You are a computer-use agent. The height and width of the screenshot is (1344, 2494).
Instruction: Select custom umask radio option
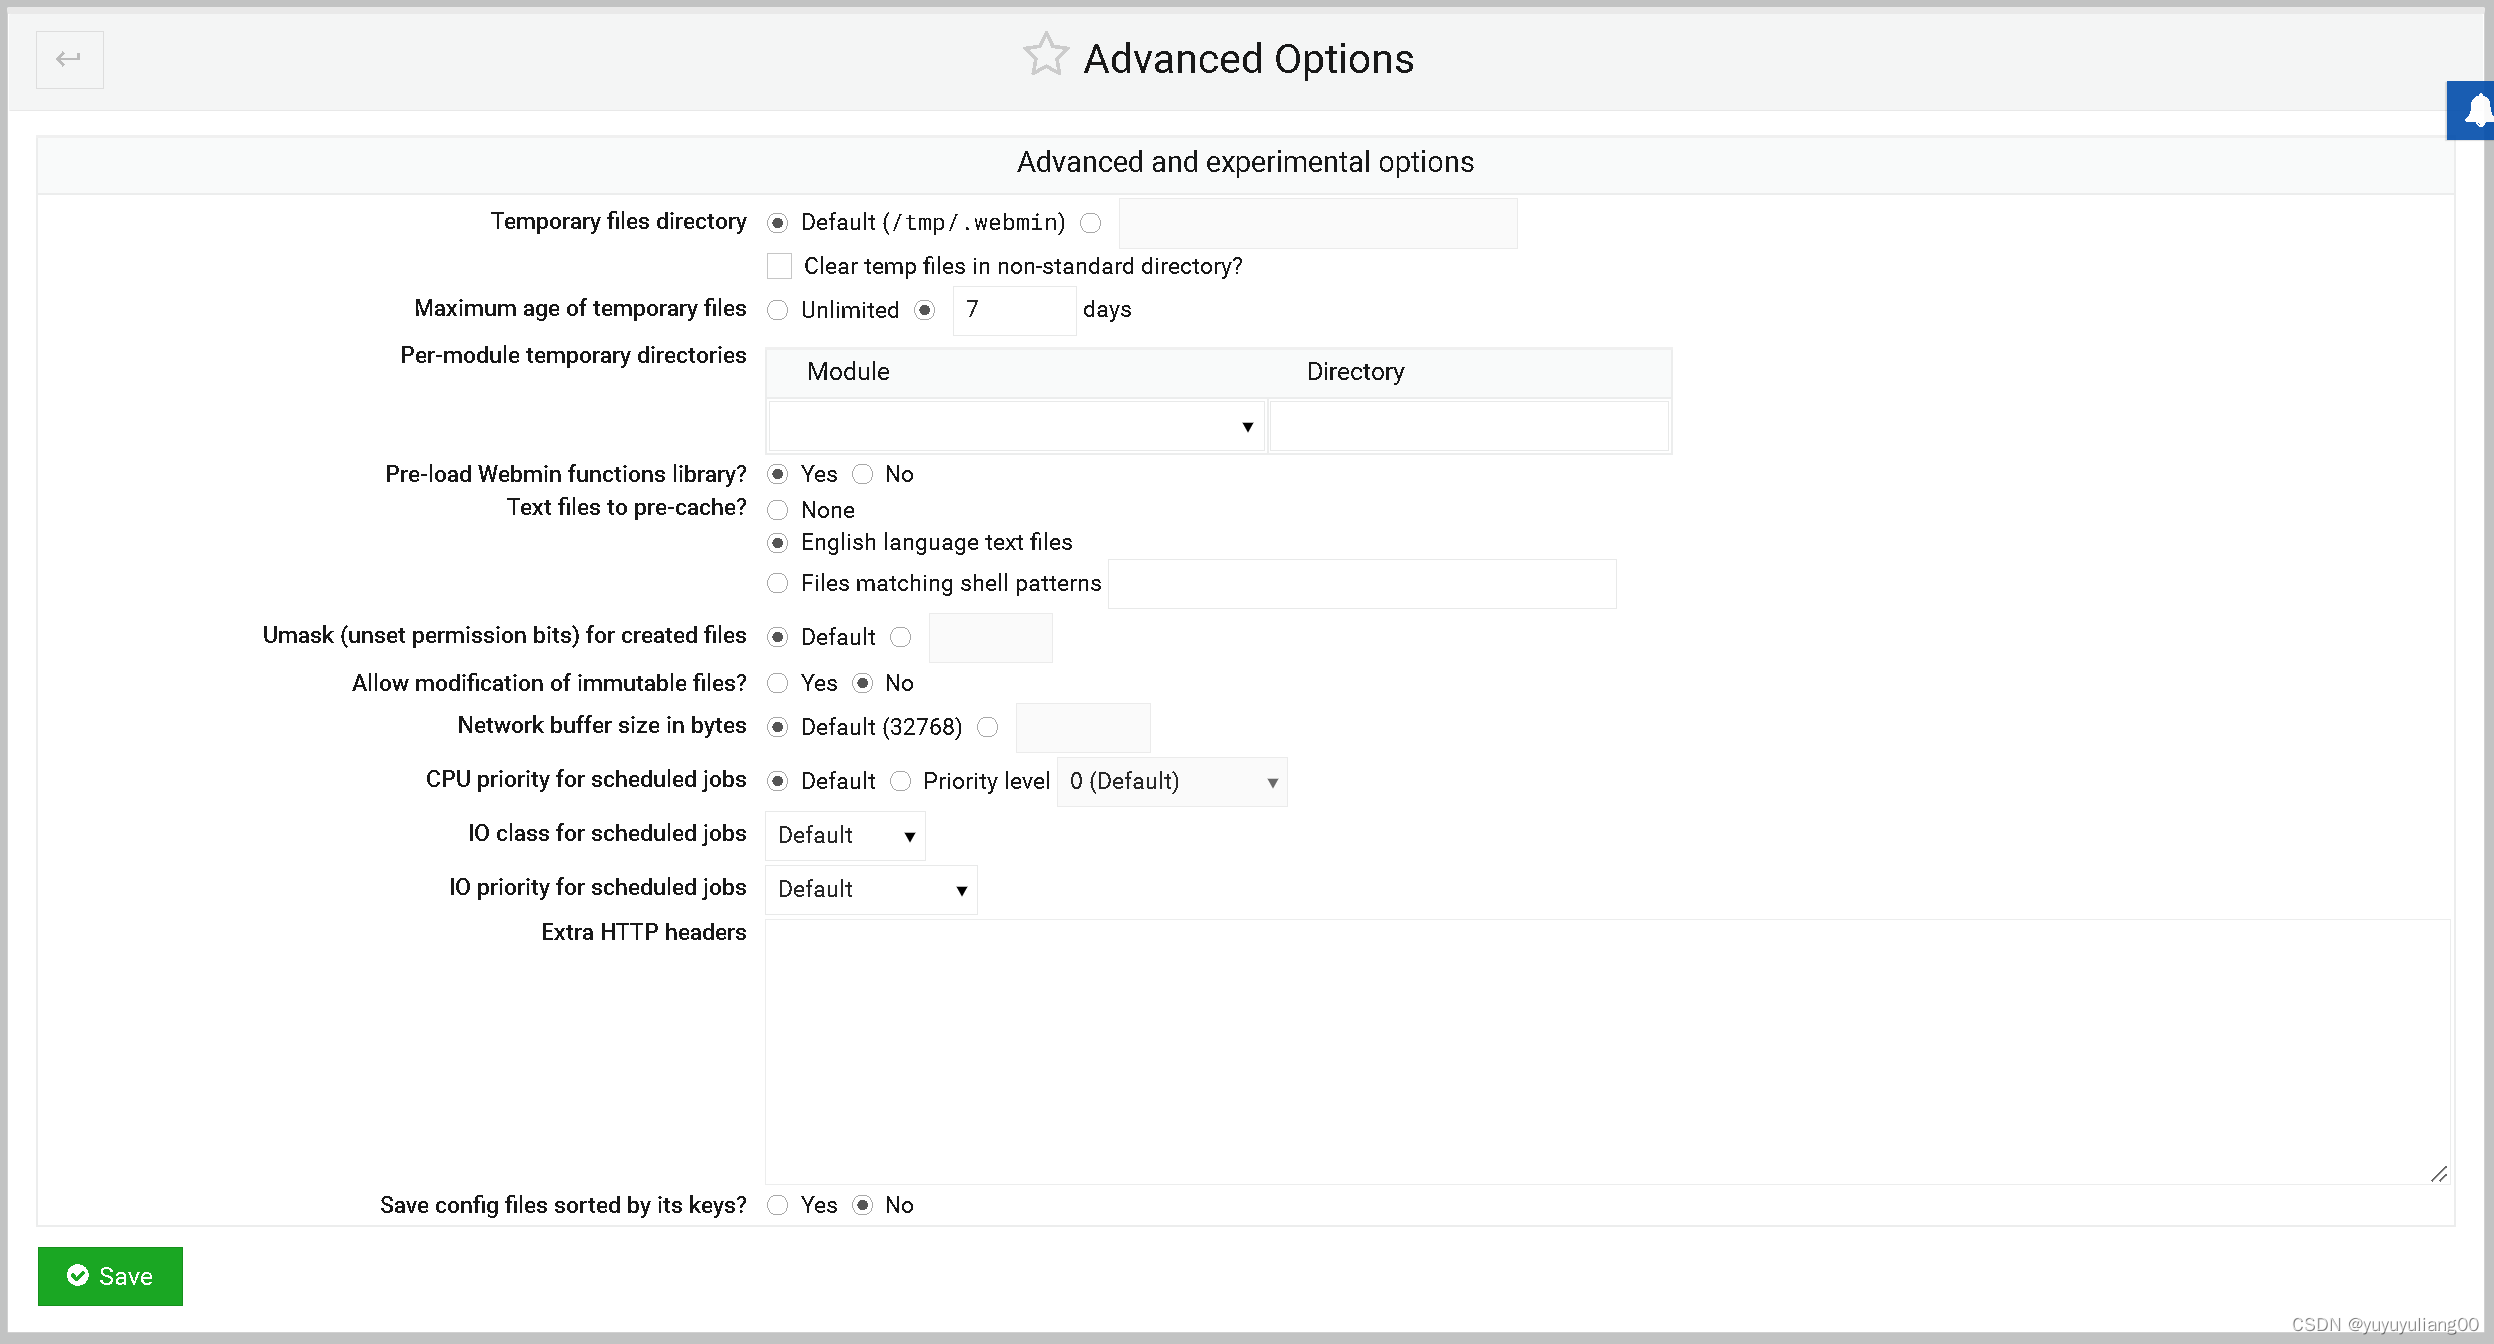point(901,637)
